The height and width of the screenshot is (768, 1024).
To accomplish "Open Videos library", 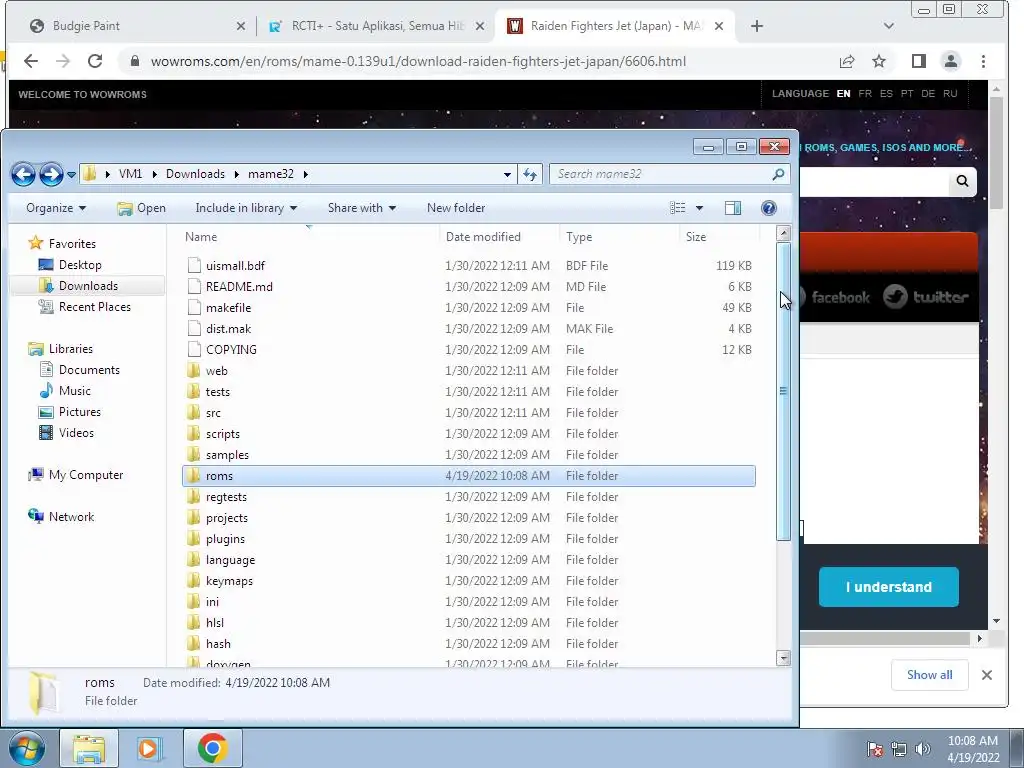I will click(76, 432).
